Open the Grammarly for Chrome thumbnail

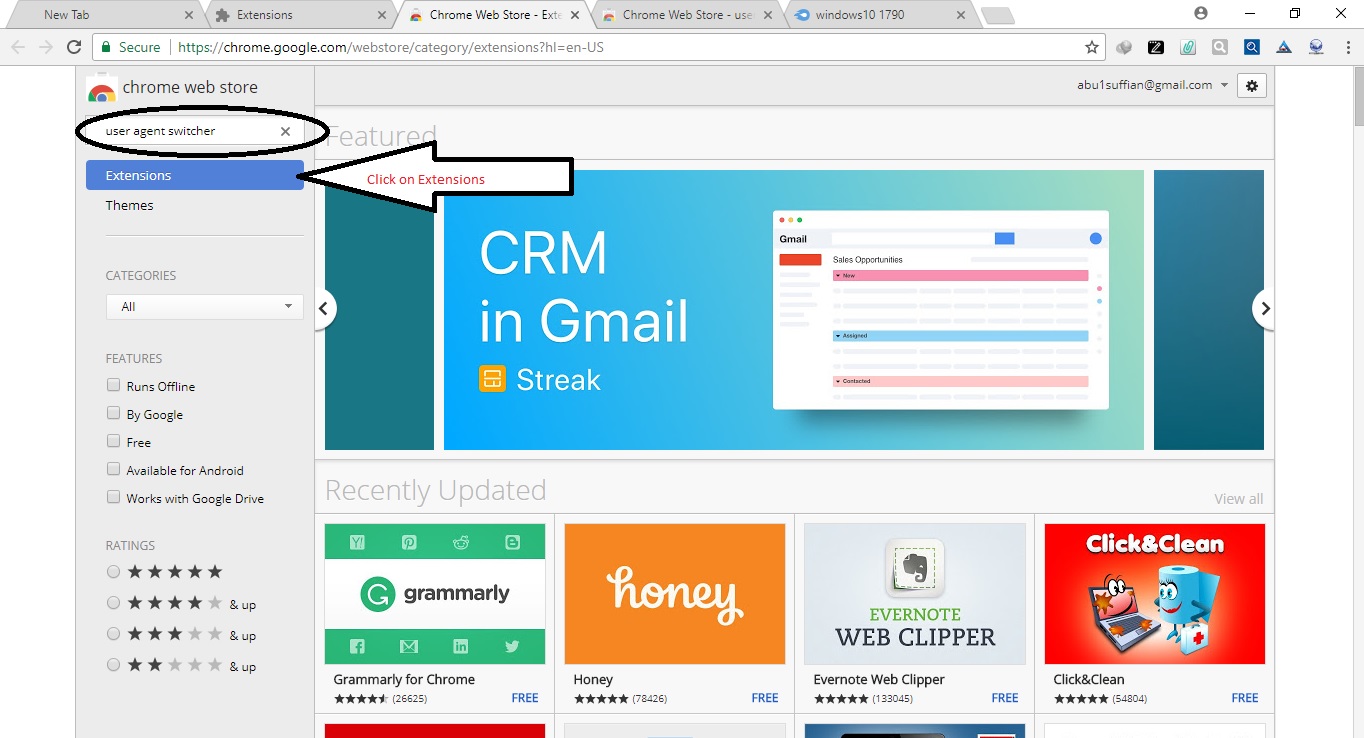(435, 594)
